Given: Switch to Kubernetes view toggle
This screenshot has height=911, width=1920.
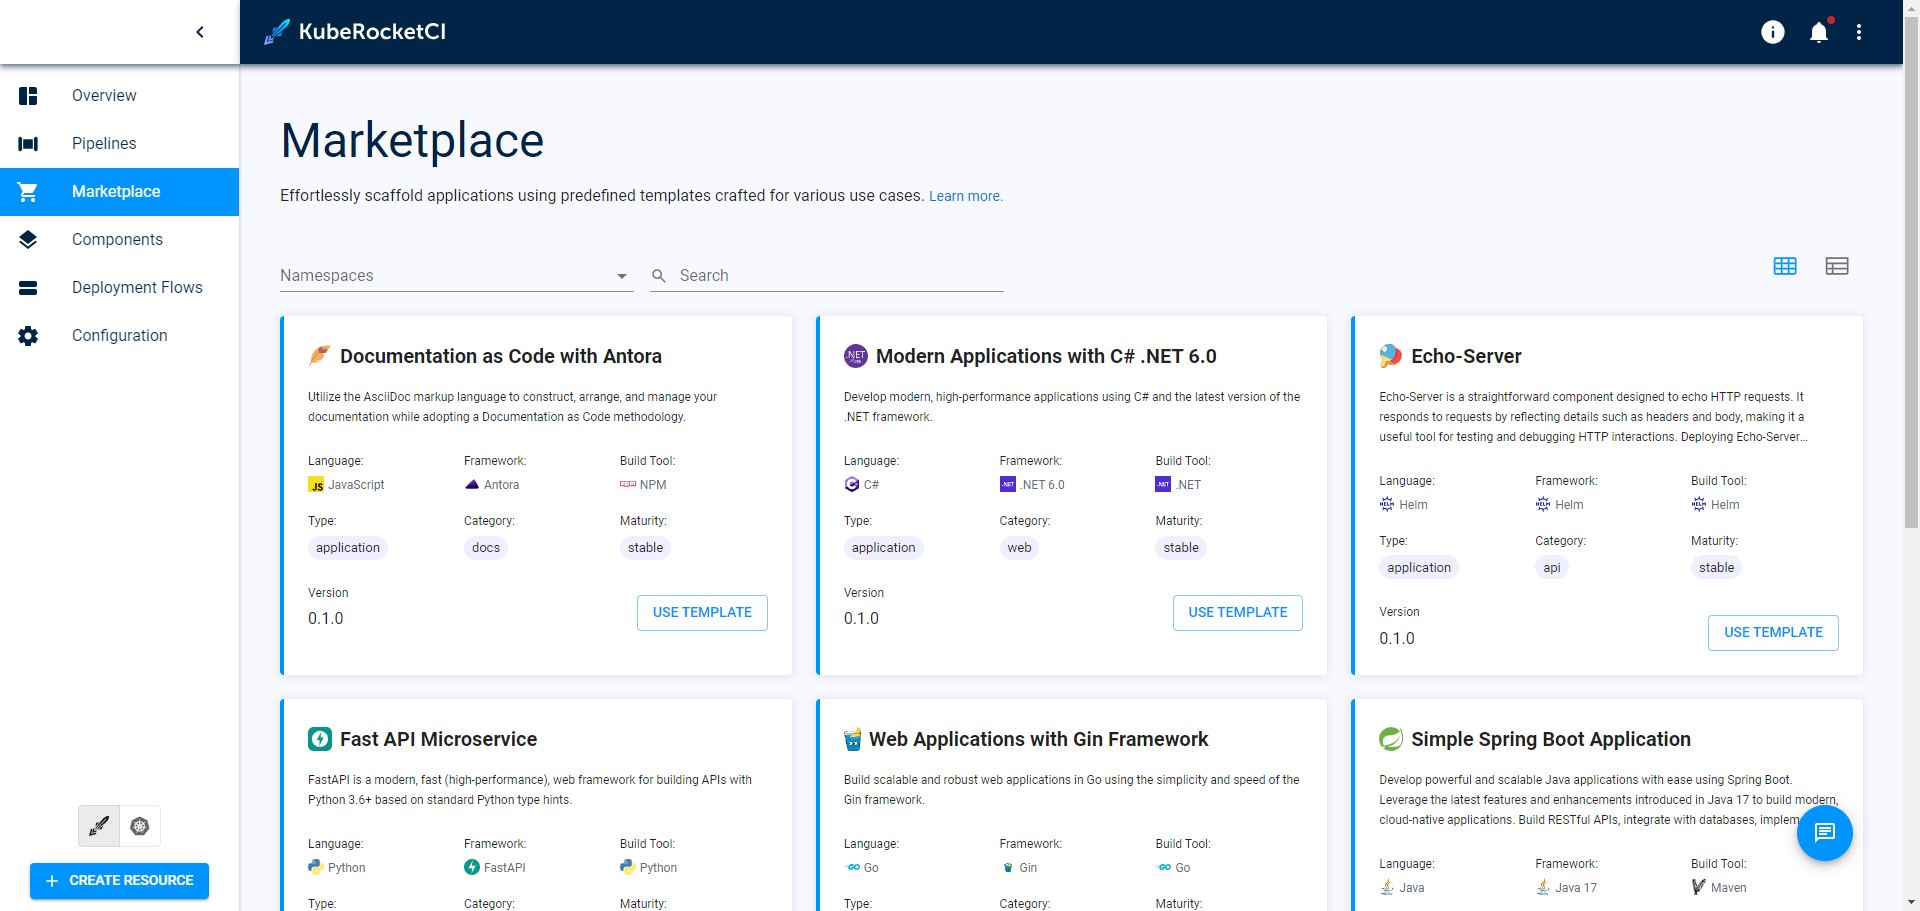Looking at the screenshot, I should (x=140, y=826).
